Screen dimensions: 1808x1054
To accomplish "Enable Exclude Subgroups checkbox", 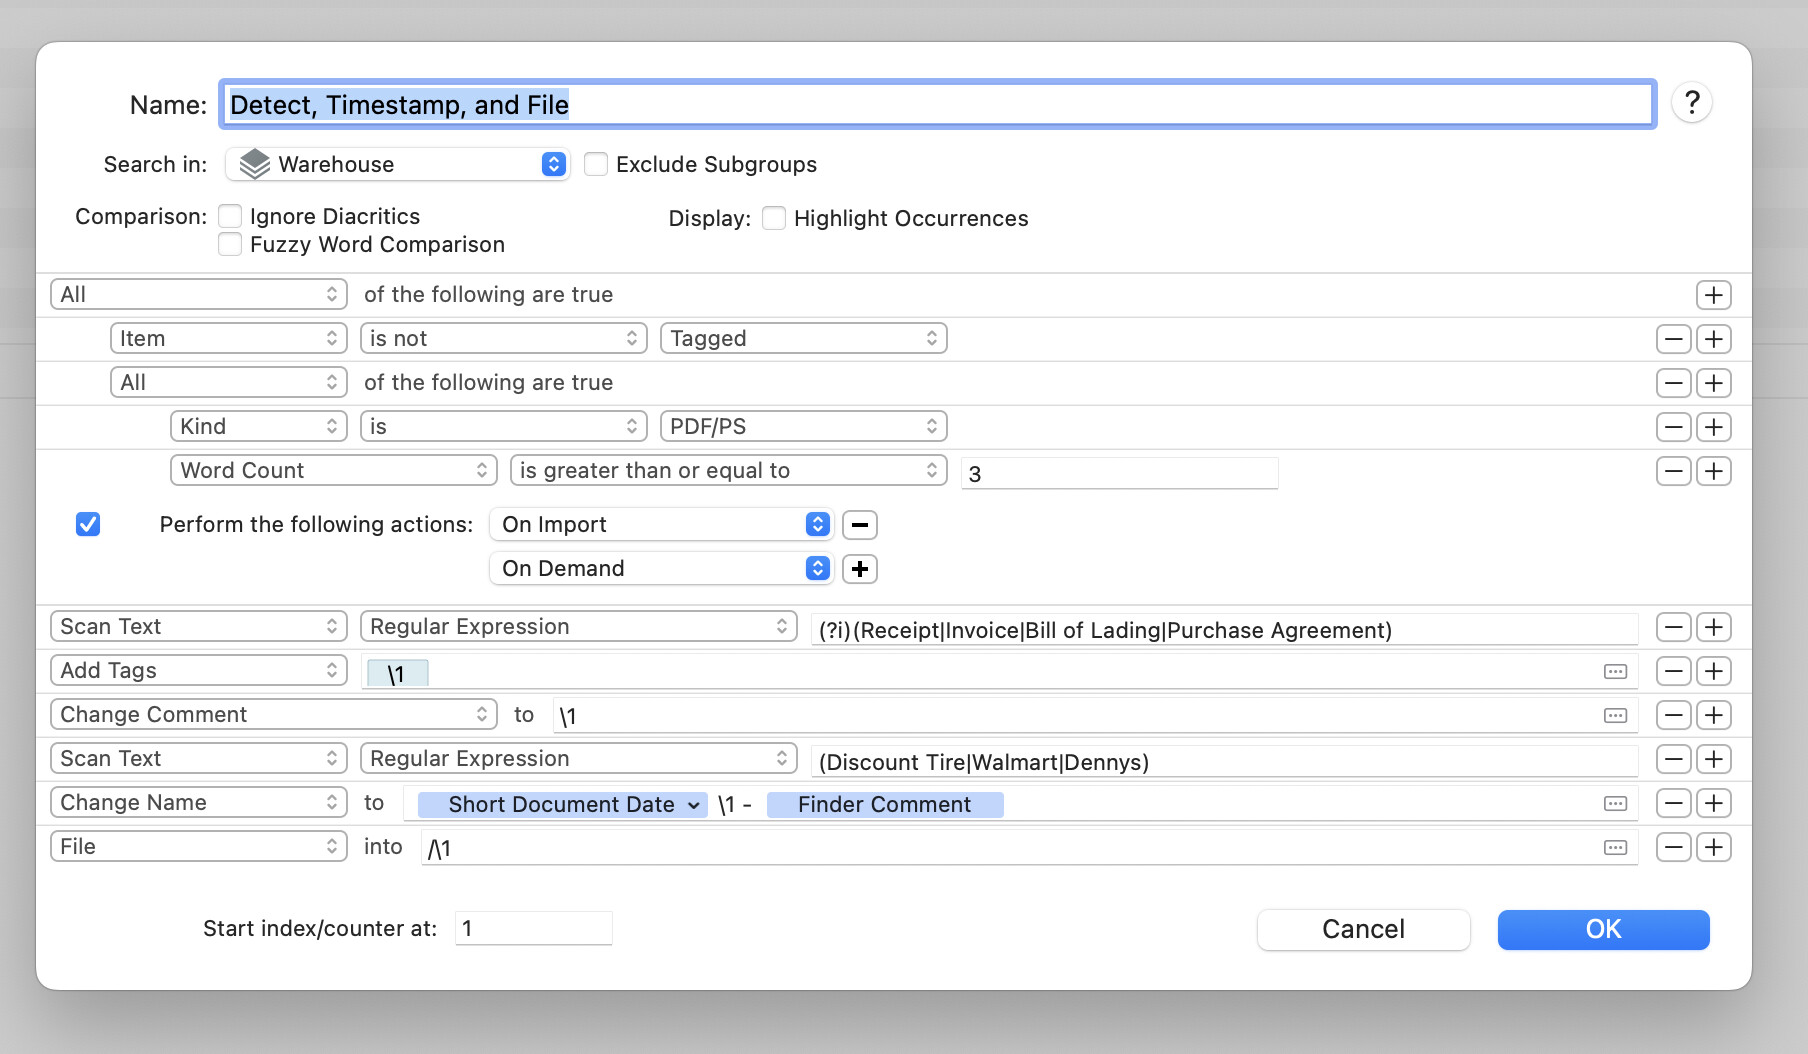I will 596,164.
